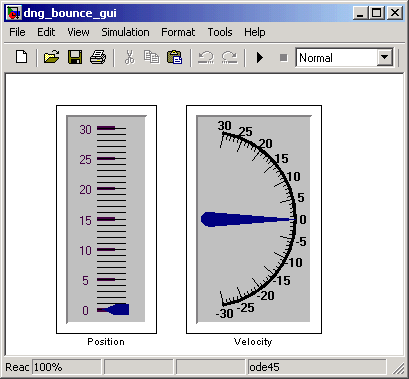The height and width of the screenshot is (379, 409).
Task: Create a new model with the blank page icon
Action: click(x=22, y=57)
